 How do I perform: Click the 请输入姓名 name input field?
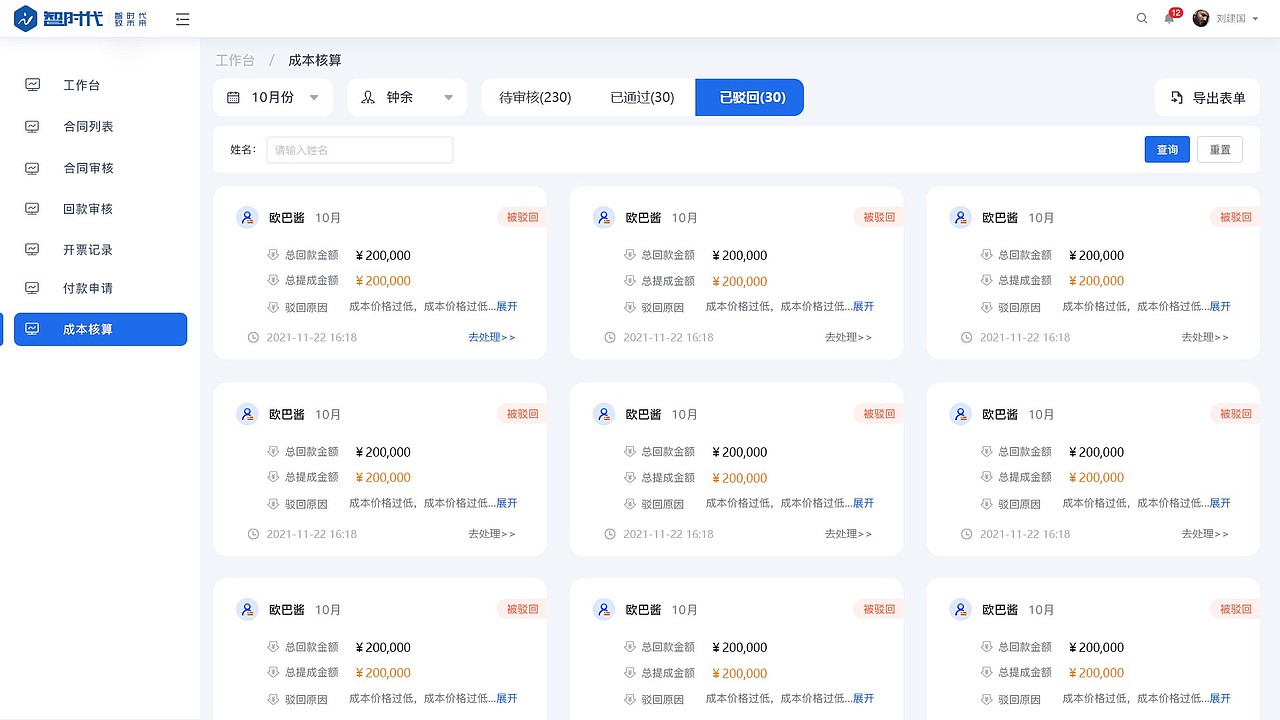[x=359, y=149]
